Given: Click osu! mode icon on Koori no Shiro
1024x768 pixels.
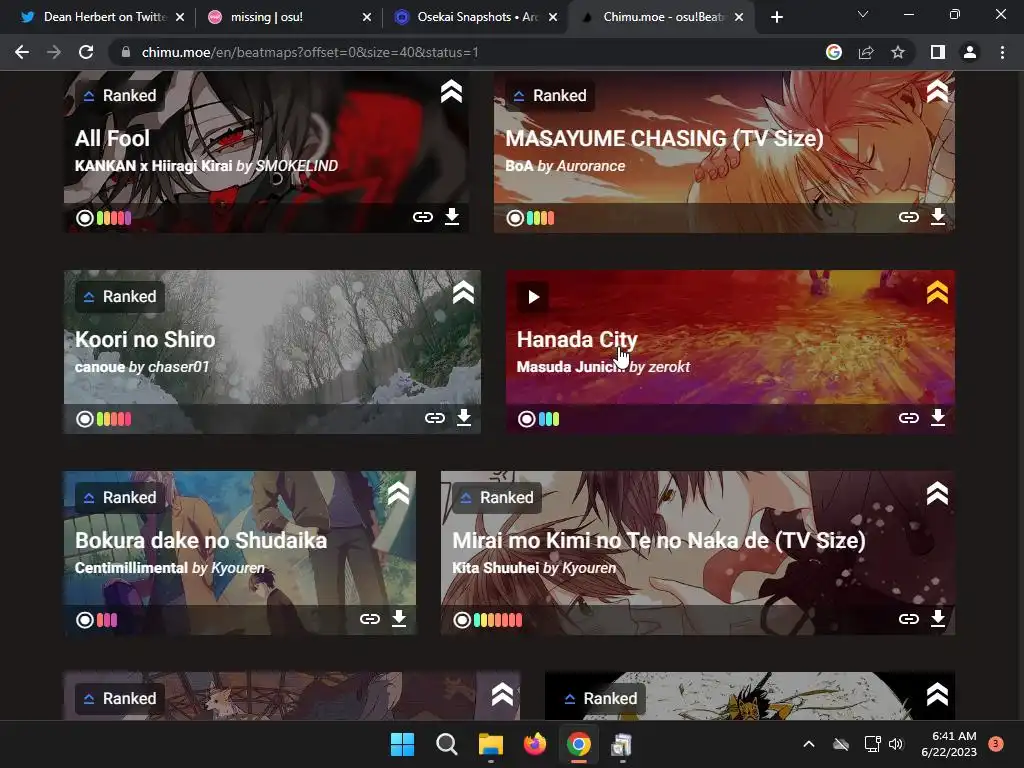Looking at the screenshot, I should [84, 419].
